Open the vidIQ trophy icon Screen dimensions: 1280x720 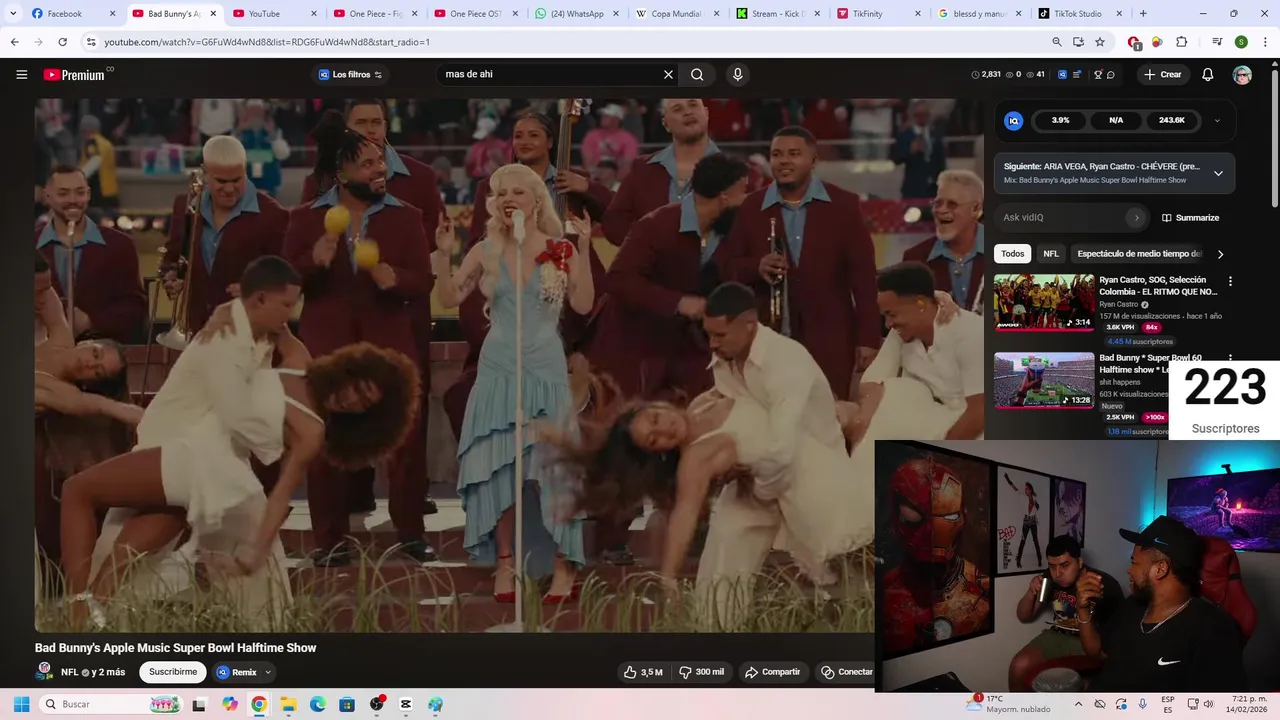[1098, 75]
